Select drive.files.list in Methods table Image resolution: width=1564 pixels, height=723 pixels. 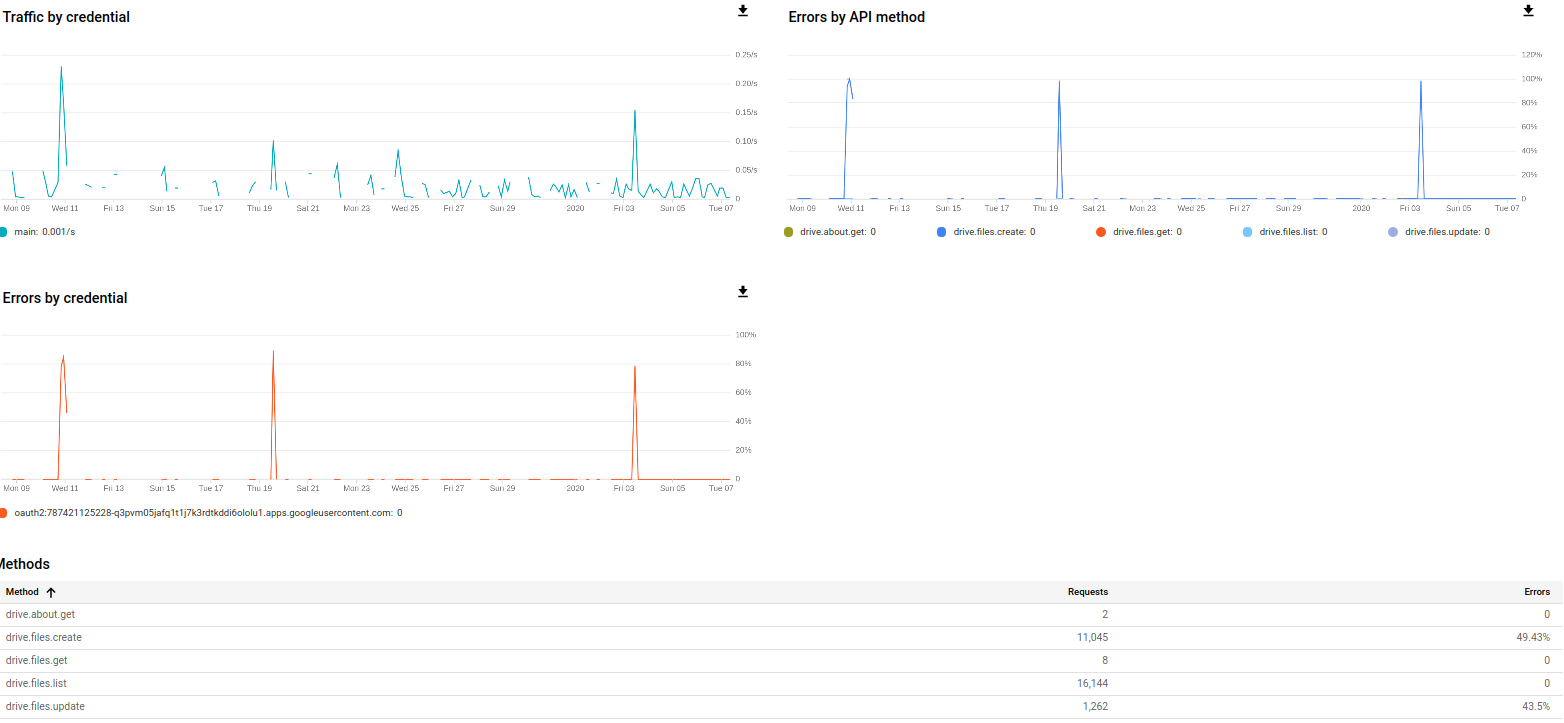36,683
